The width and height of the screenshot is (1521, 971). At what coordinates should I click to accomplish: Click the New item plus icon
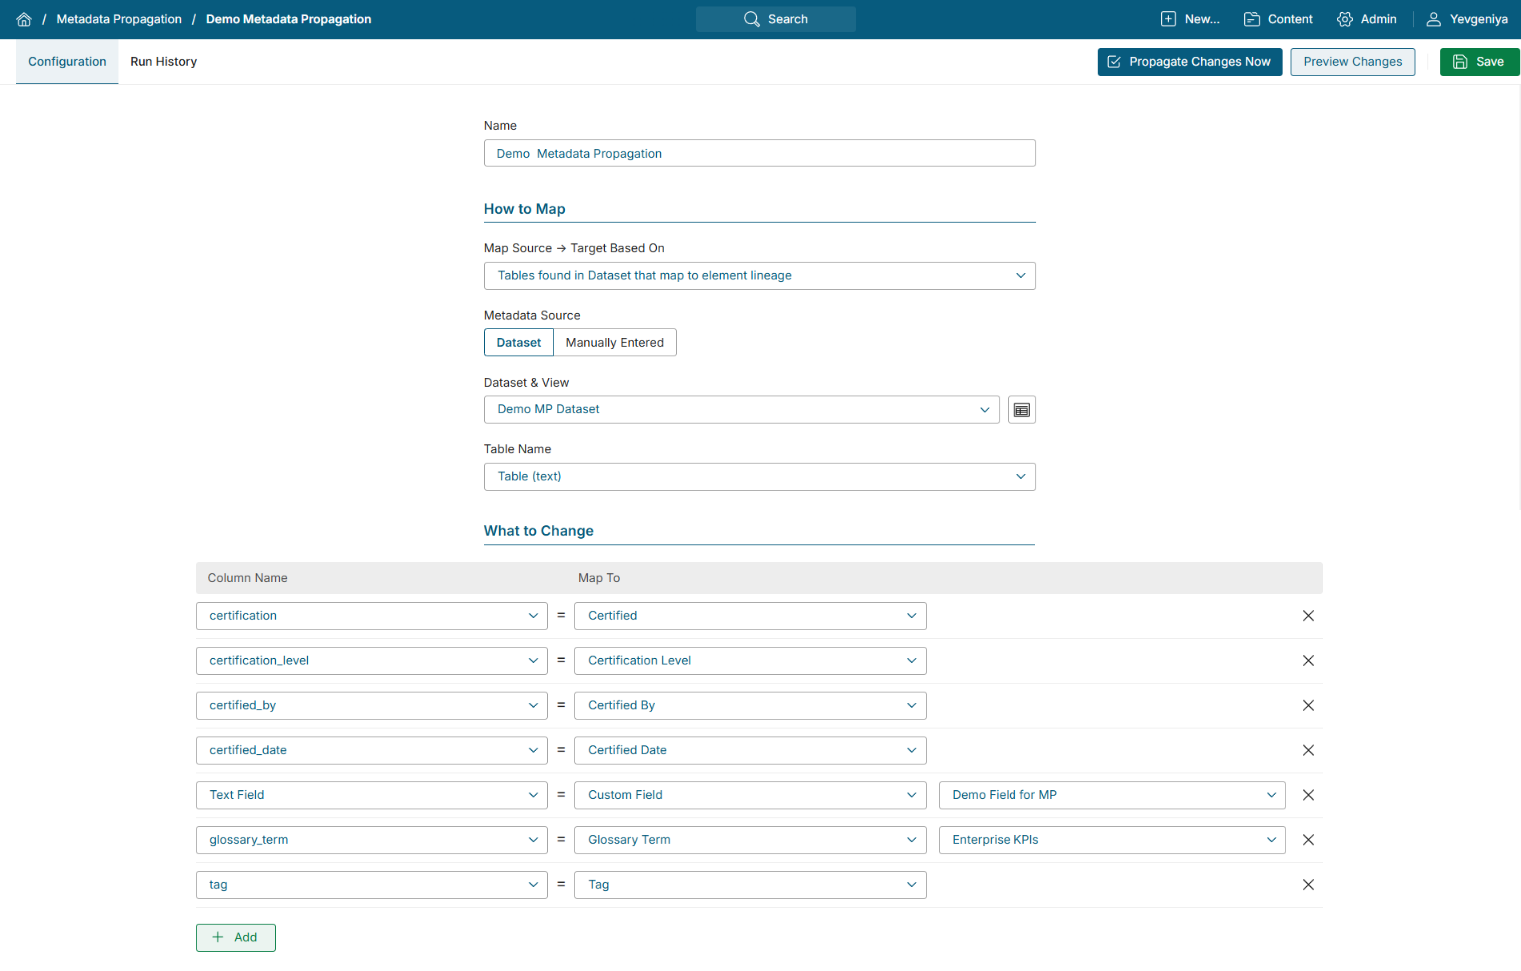pos(1168,19)
